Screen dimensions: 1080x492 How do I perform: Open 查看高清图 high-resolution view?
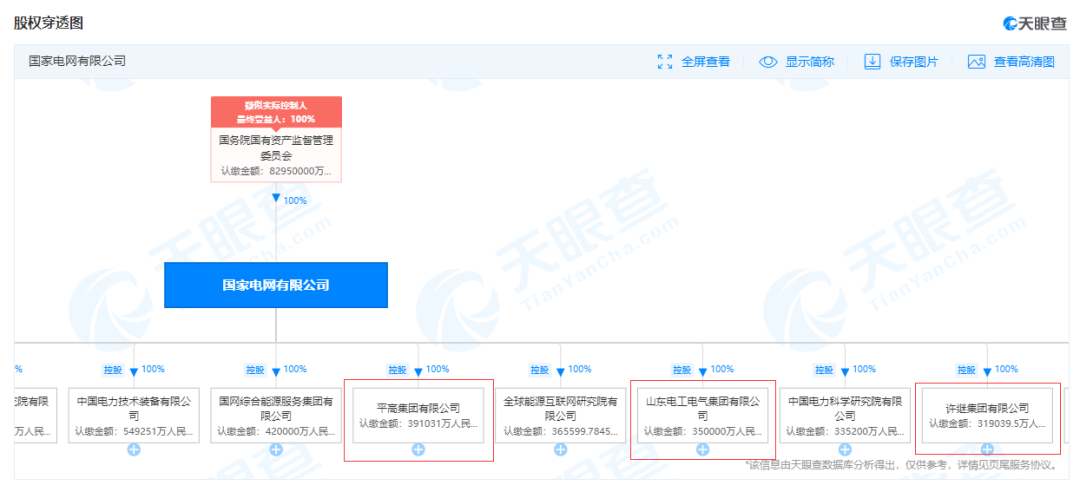[1023, 62]
